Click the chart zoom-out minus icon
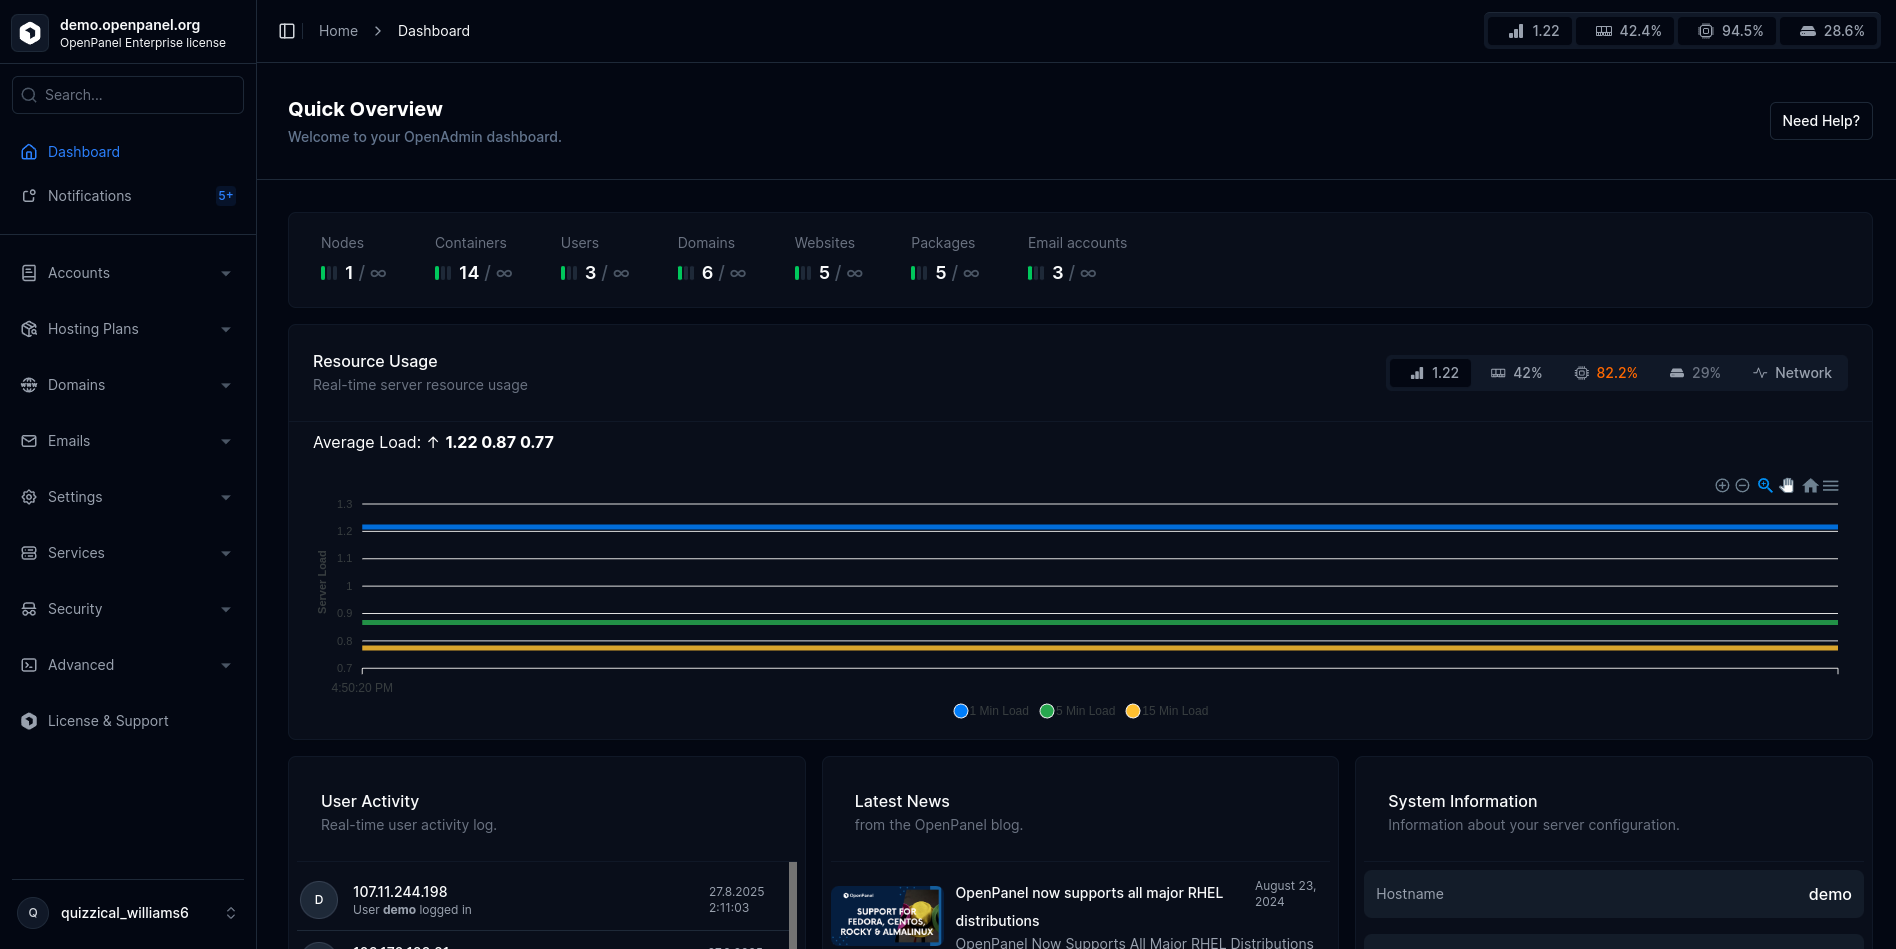 [x=1742, y=486]
